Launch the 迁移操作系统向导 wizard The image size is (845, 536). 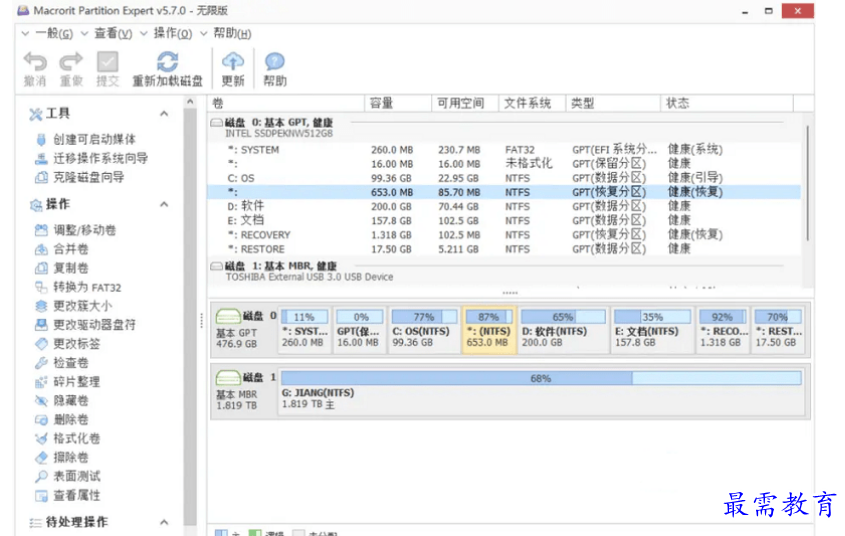pos(100,158)
